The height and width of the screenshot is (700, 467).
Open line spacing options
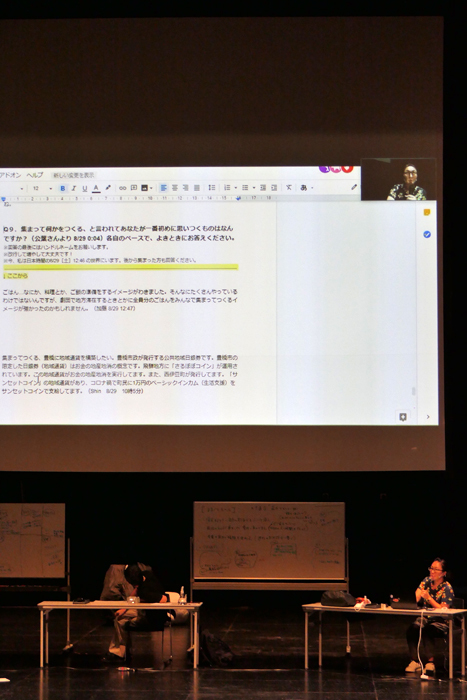[x=212, y=188]
